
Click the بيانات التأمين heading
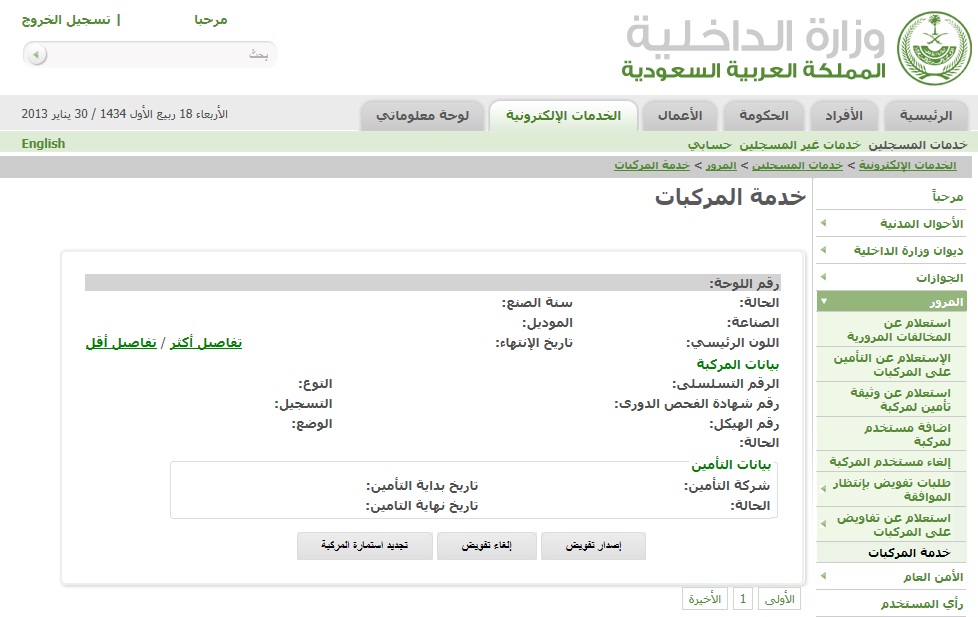click(731, 465)
